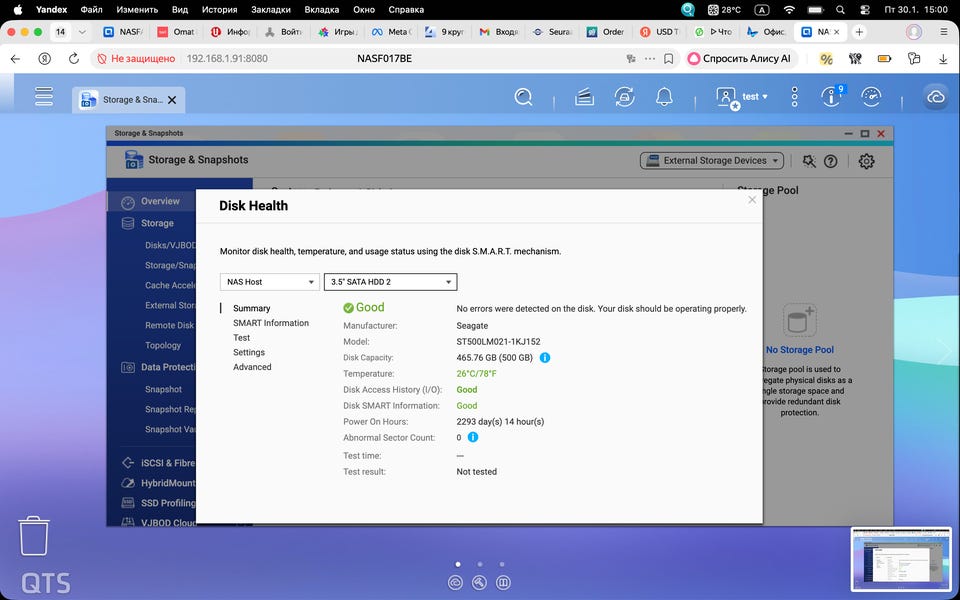Select the SMART Information section
The width and height of the screenshot is (960, 600).
coord(271,323)
